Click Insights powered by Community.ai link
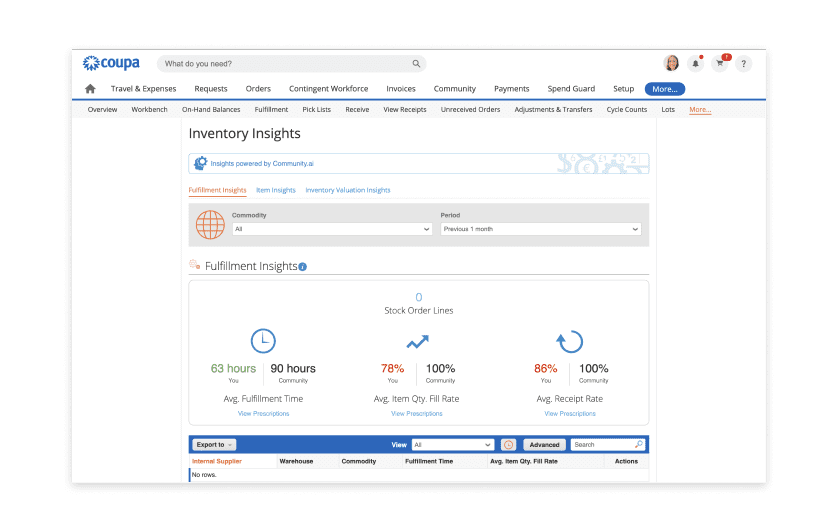Screen dimensions: 838x531 [x=262, y=163]
